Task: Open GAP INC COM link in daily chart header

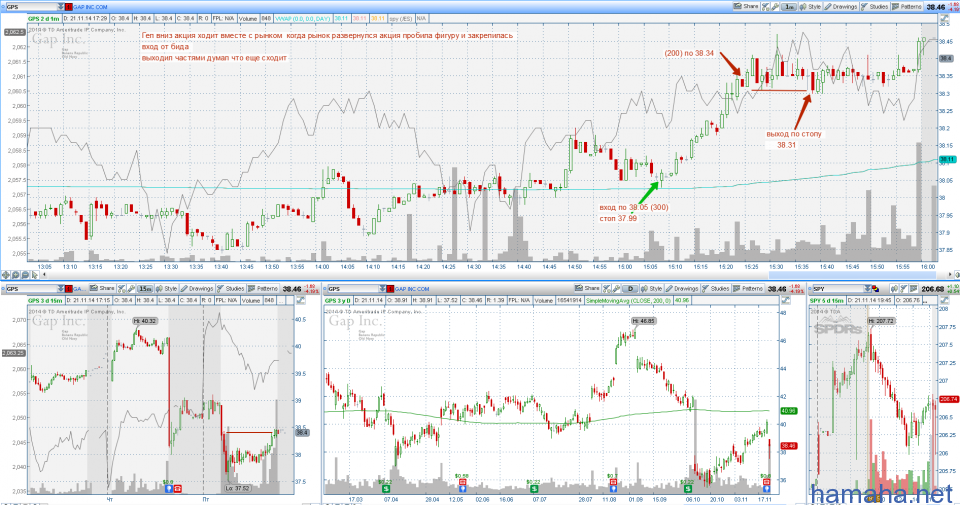Action: pos(412,289)
